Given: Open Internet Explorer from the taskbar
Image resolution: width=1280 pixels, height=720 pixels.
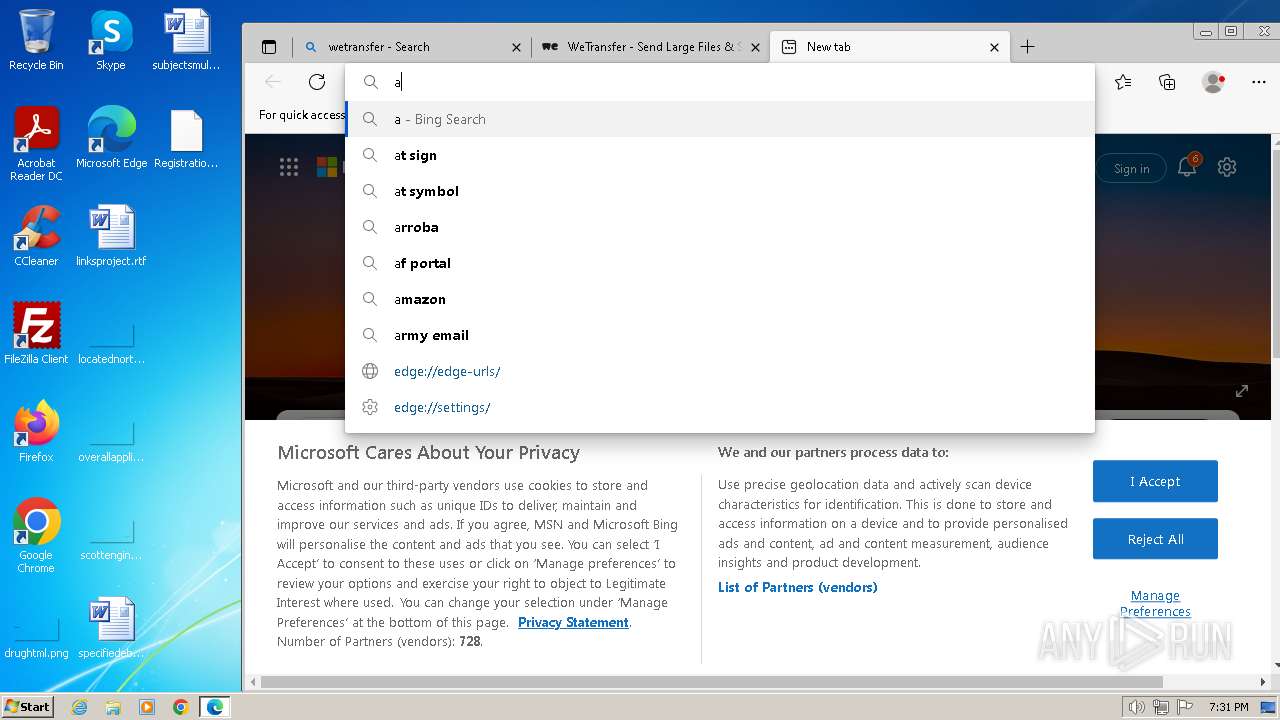Looking at the screenshot, I should [79, 707].
